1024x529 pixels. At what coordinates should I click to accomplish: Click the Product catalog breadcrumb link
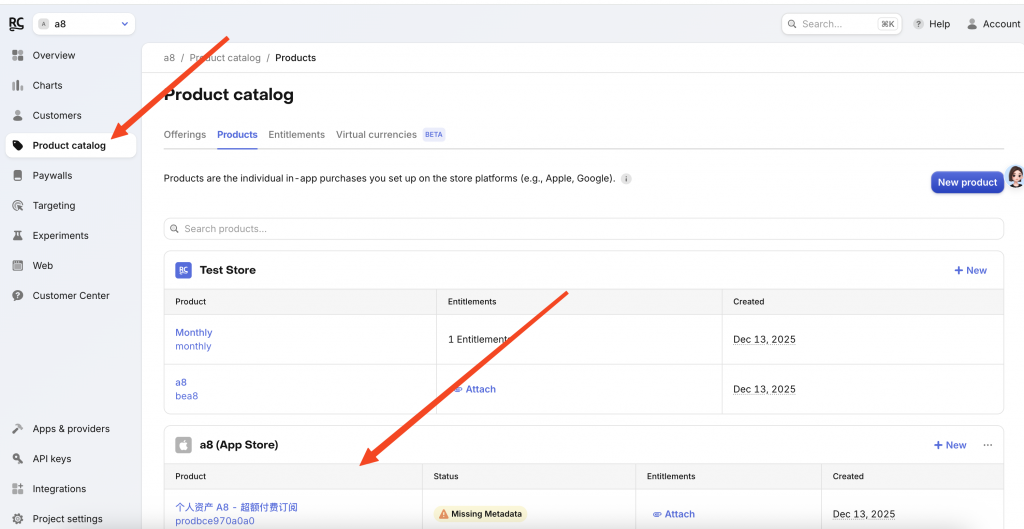(224, 58)
